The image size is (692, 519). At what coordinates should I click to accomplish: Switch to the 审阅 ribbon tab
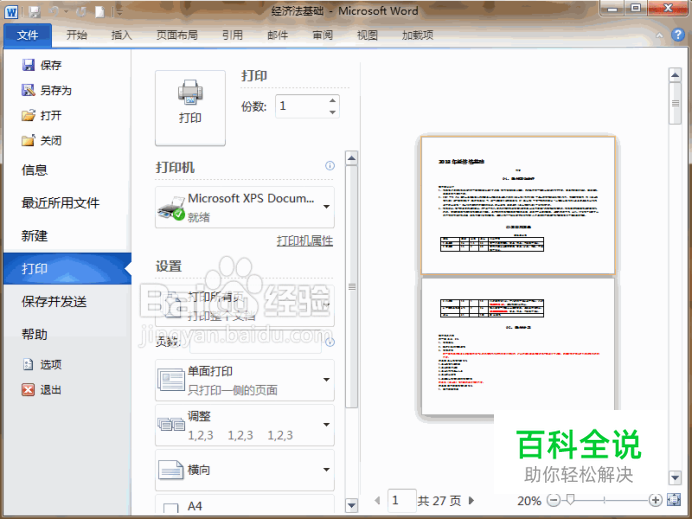coord(322,35)
